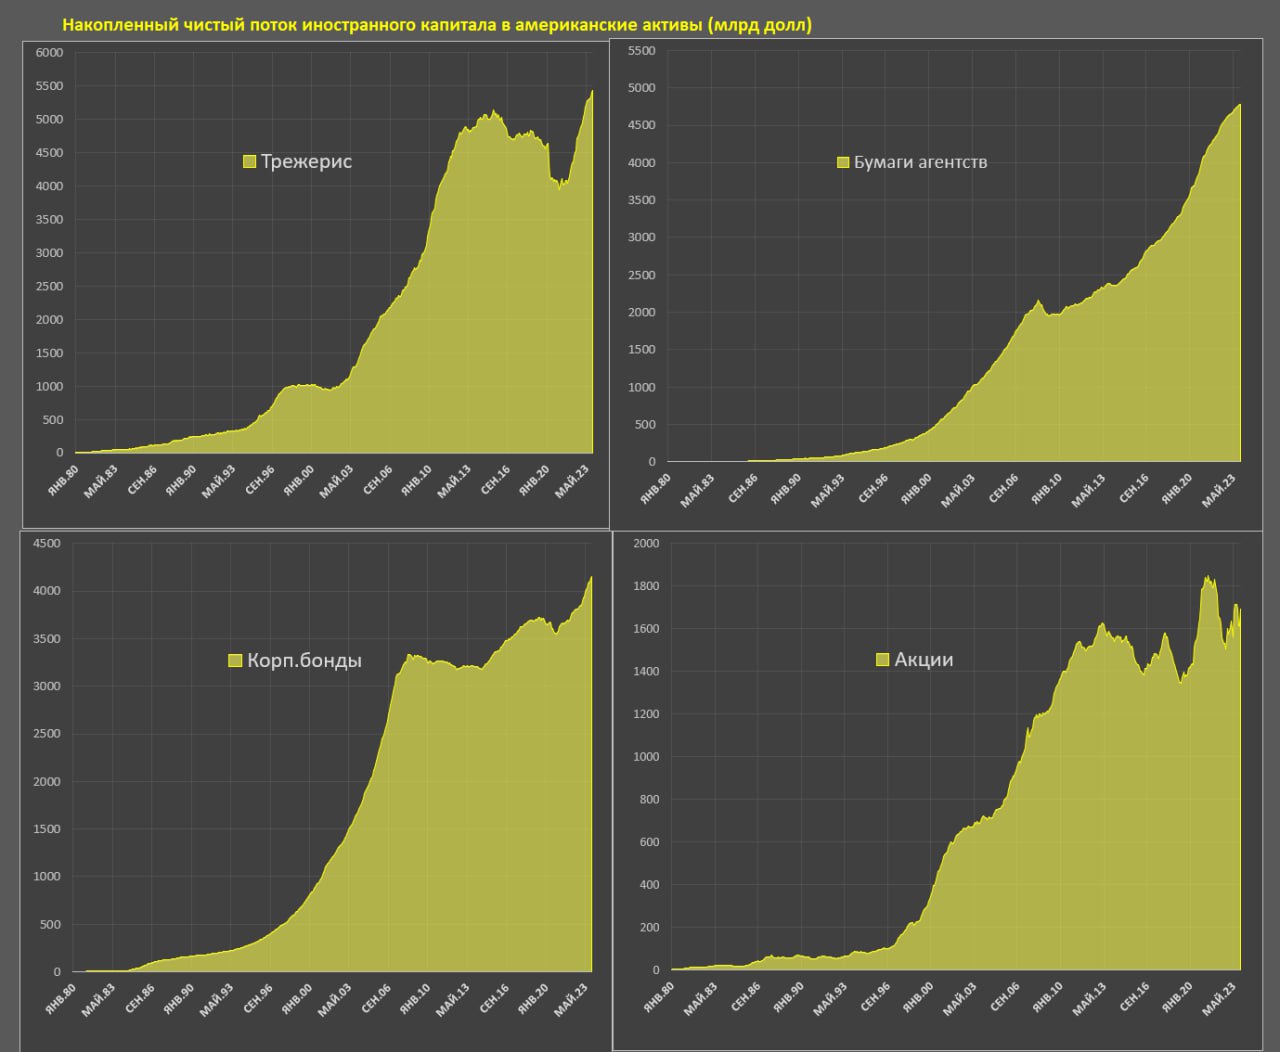Click the yellow chart title at the top

(x=437, y=25)
